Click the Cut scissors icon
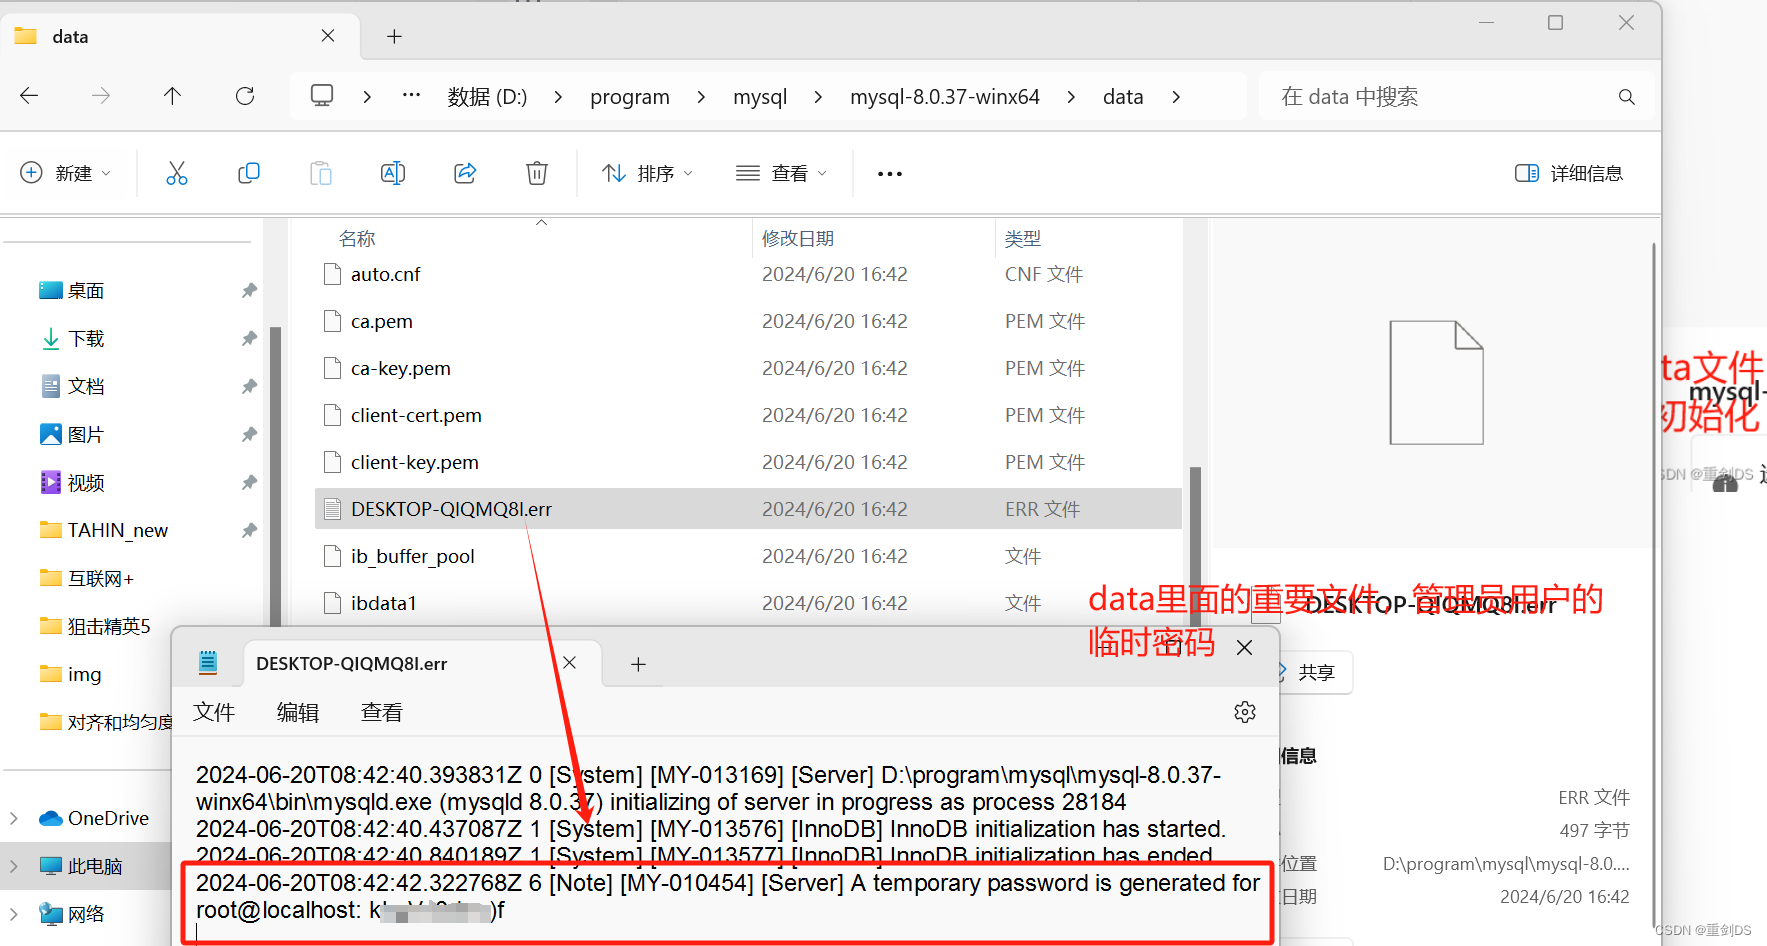Image resolution: width=1767 pixels, height=946 pixels. [177, 173]
